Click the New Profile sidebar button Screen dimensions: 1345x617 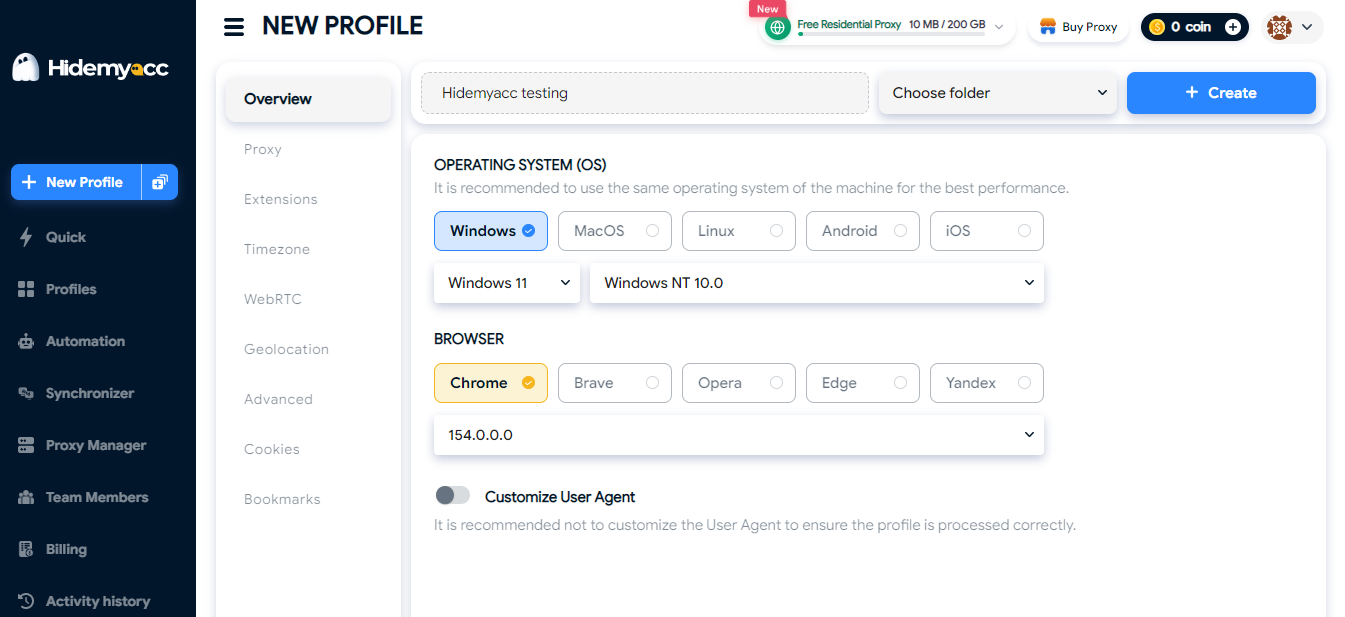click(x=76, y=182)
